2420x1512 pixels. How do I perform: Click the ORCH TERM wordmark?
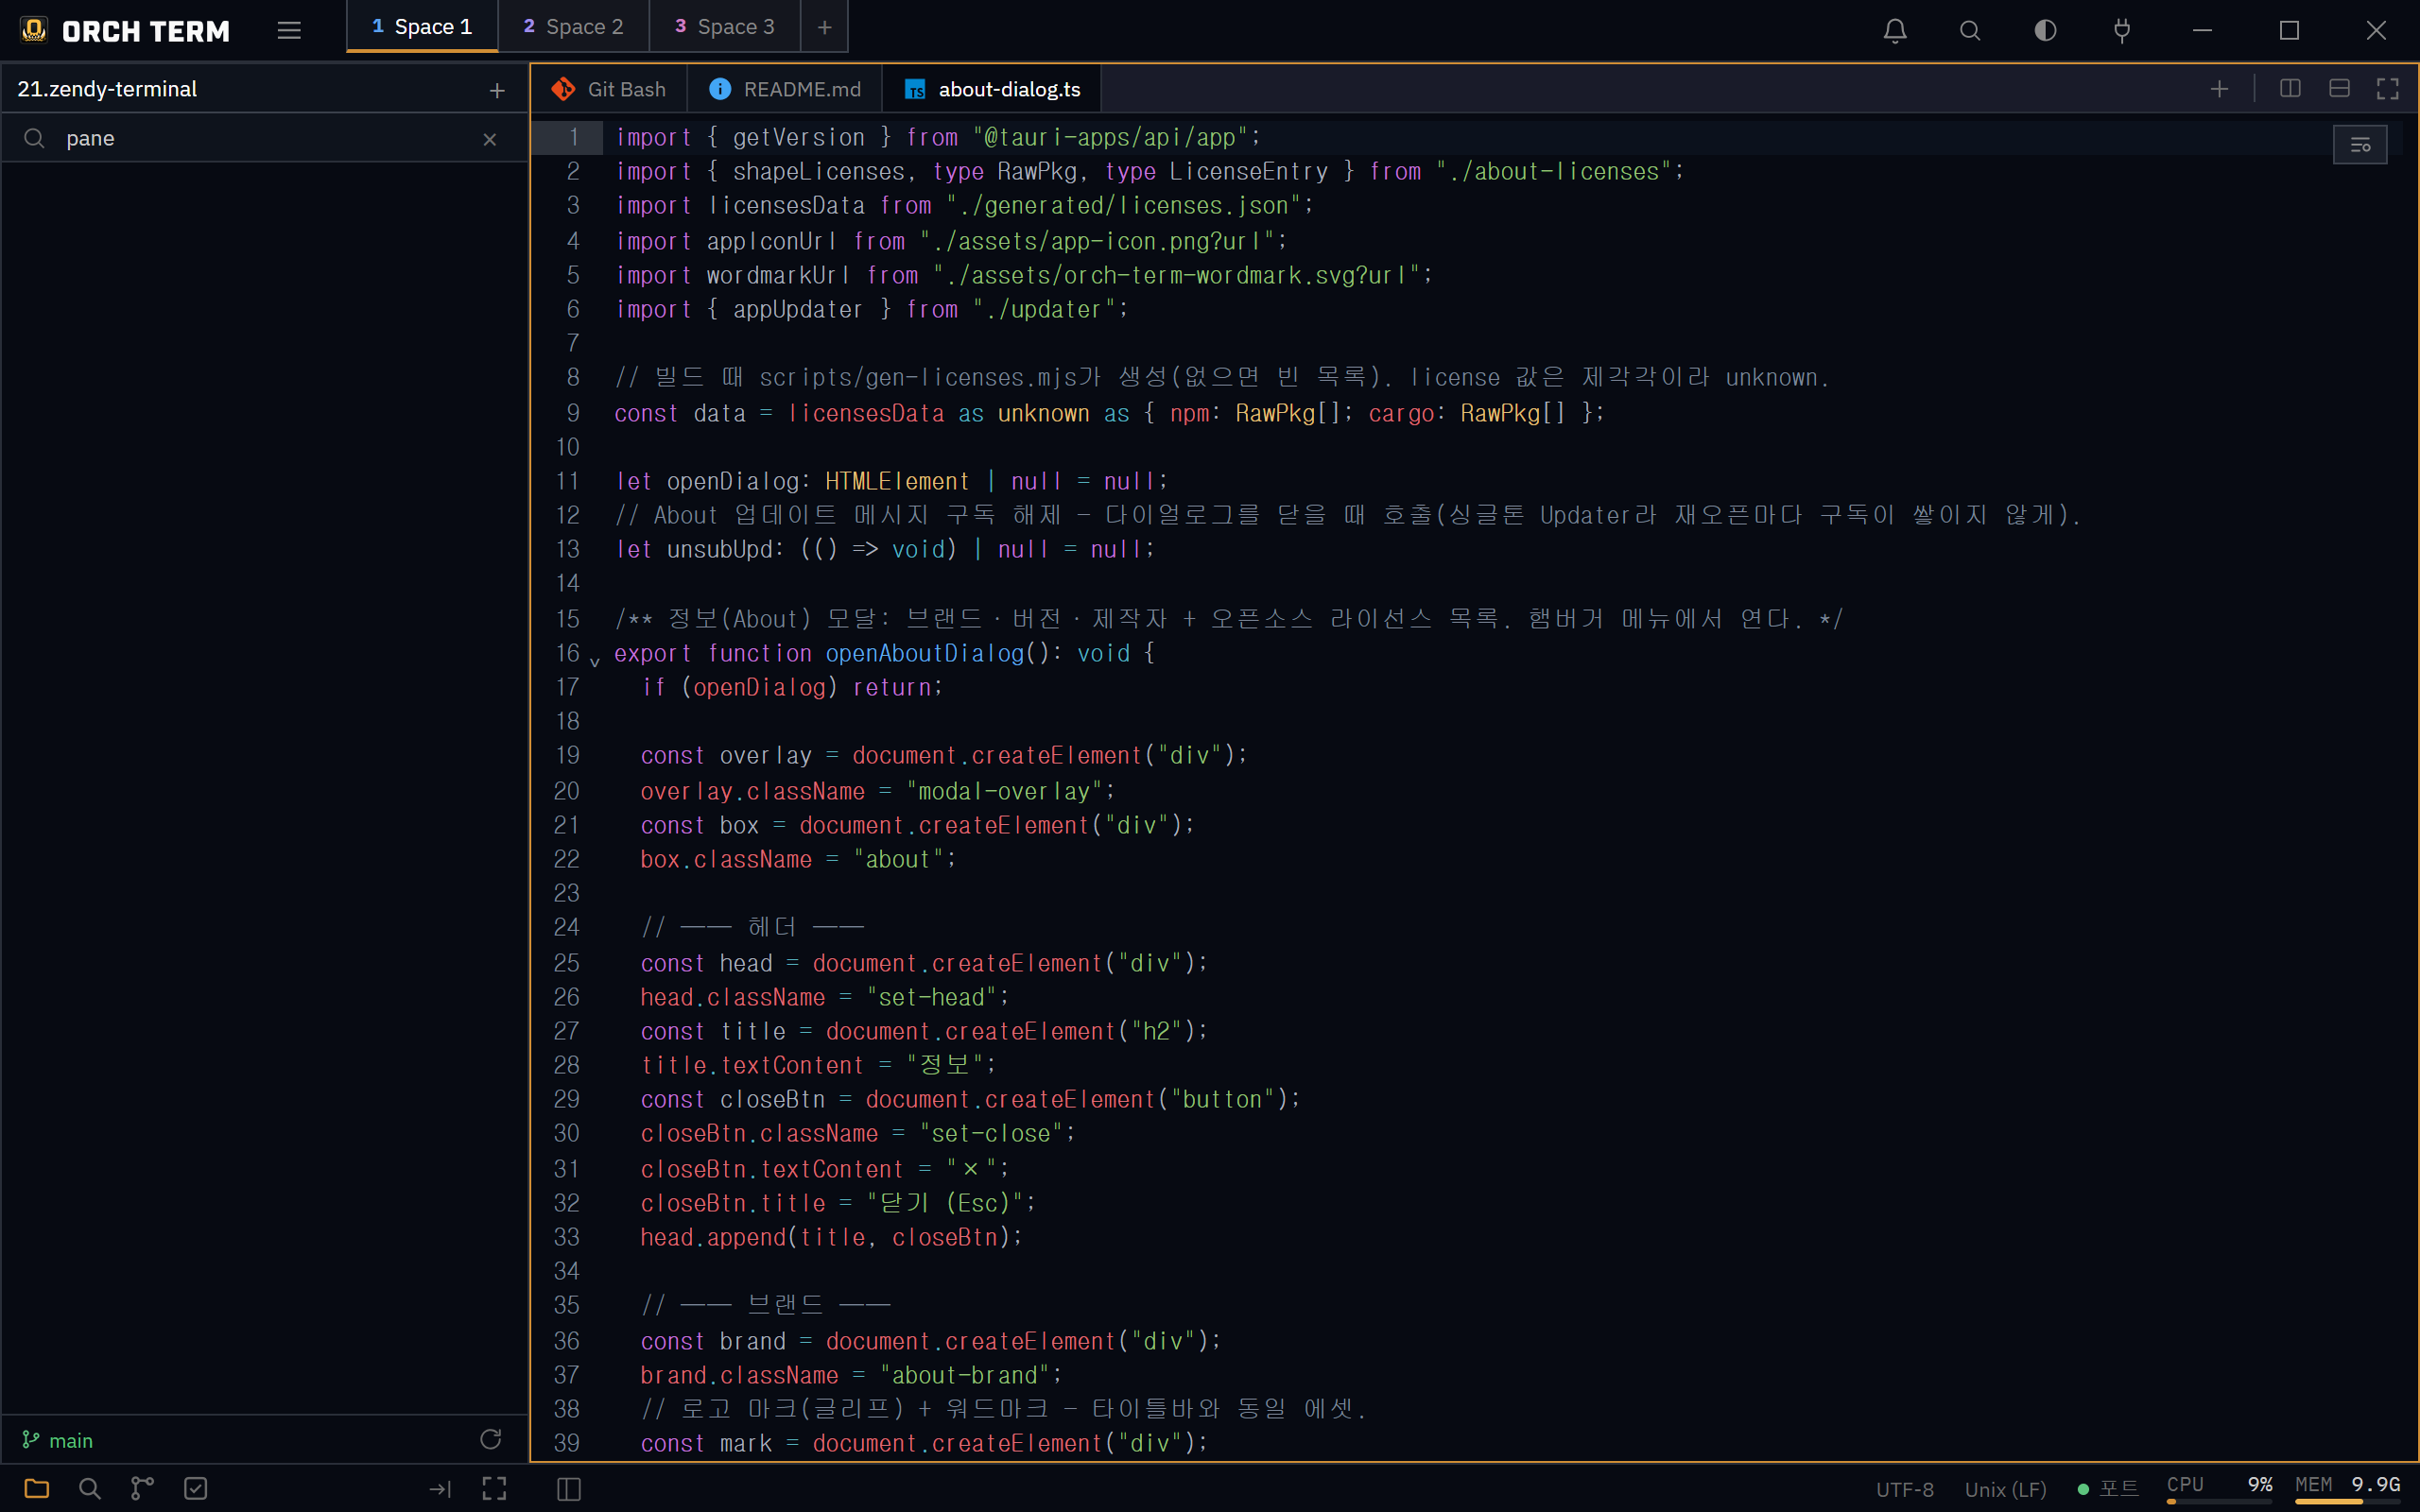(x=146, y=31)
